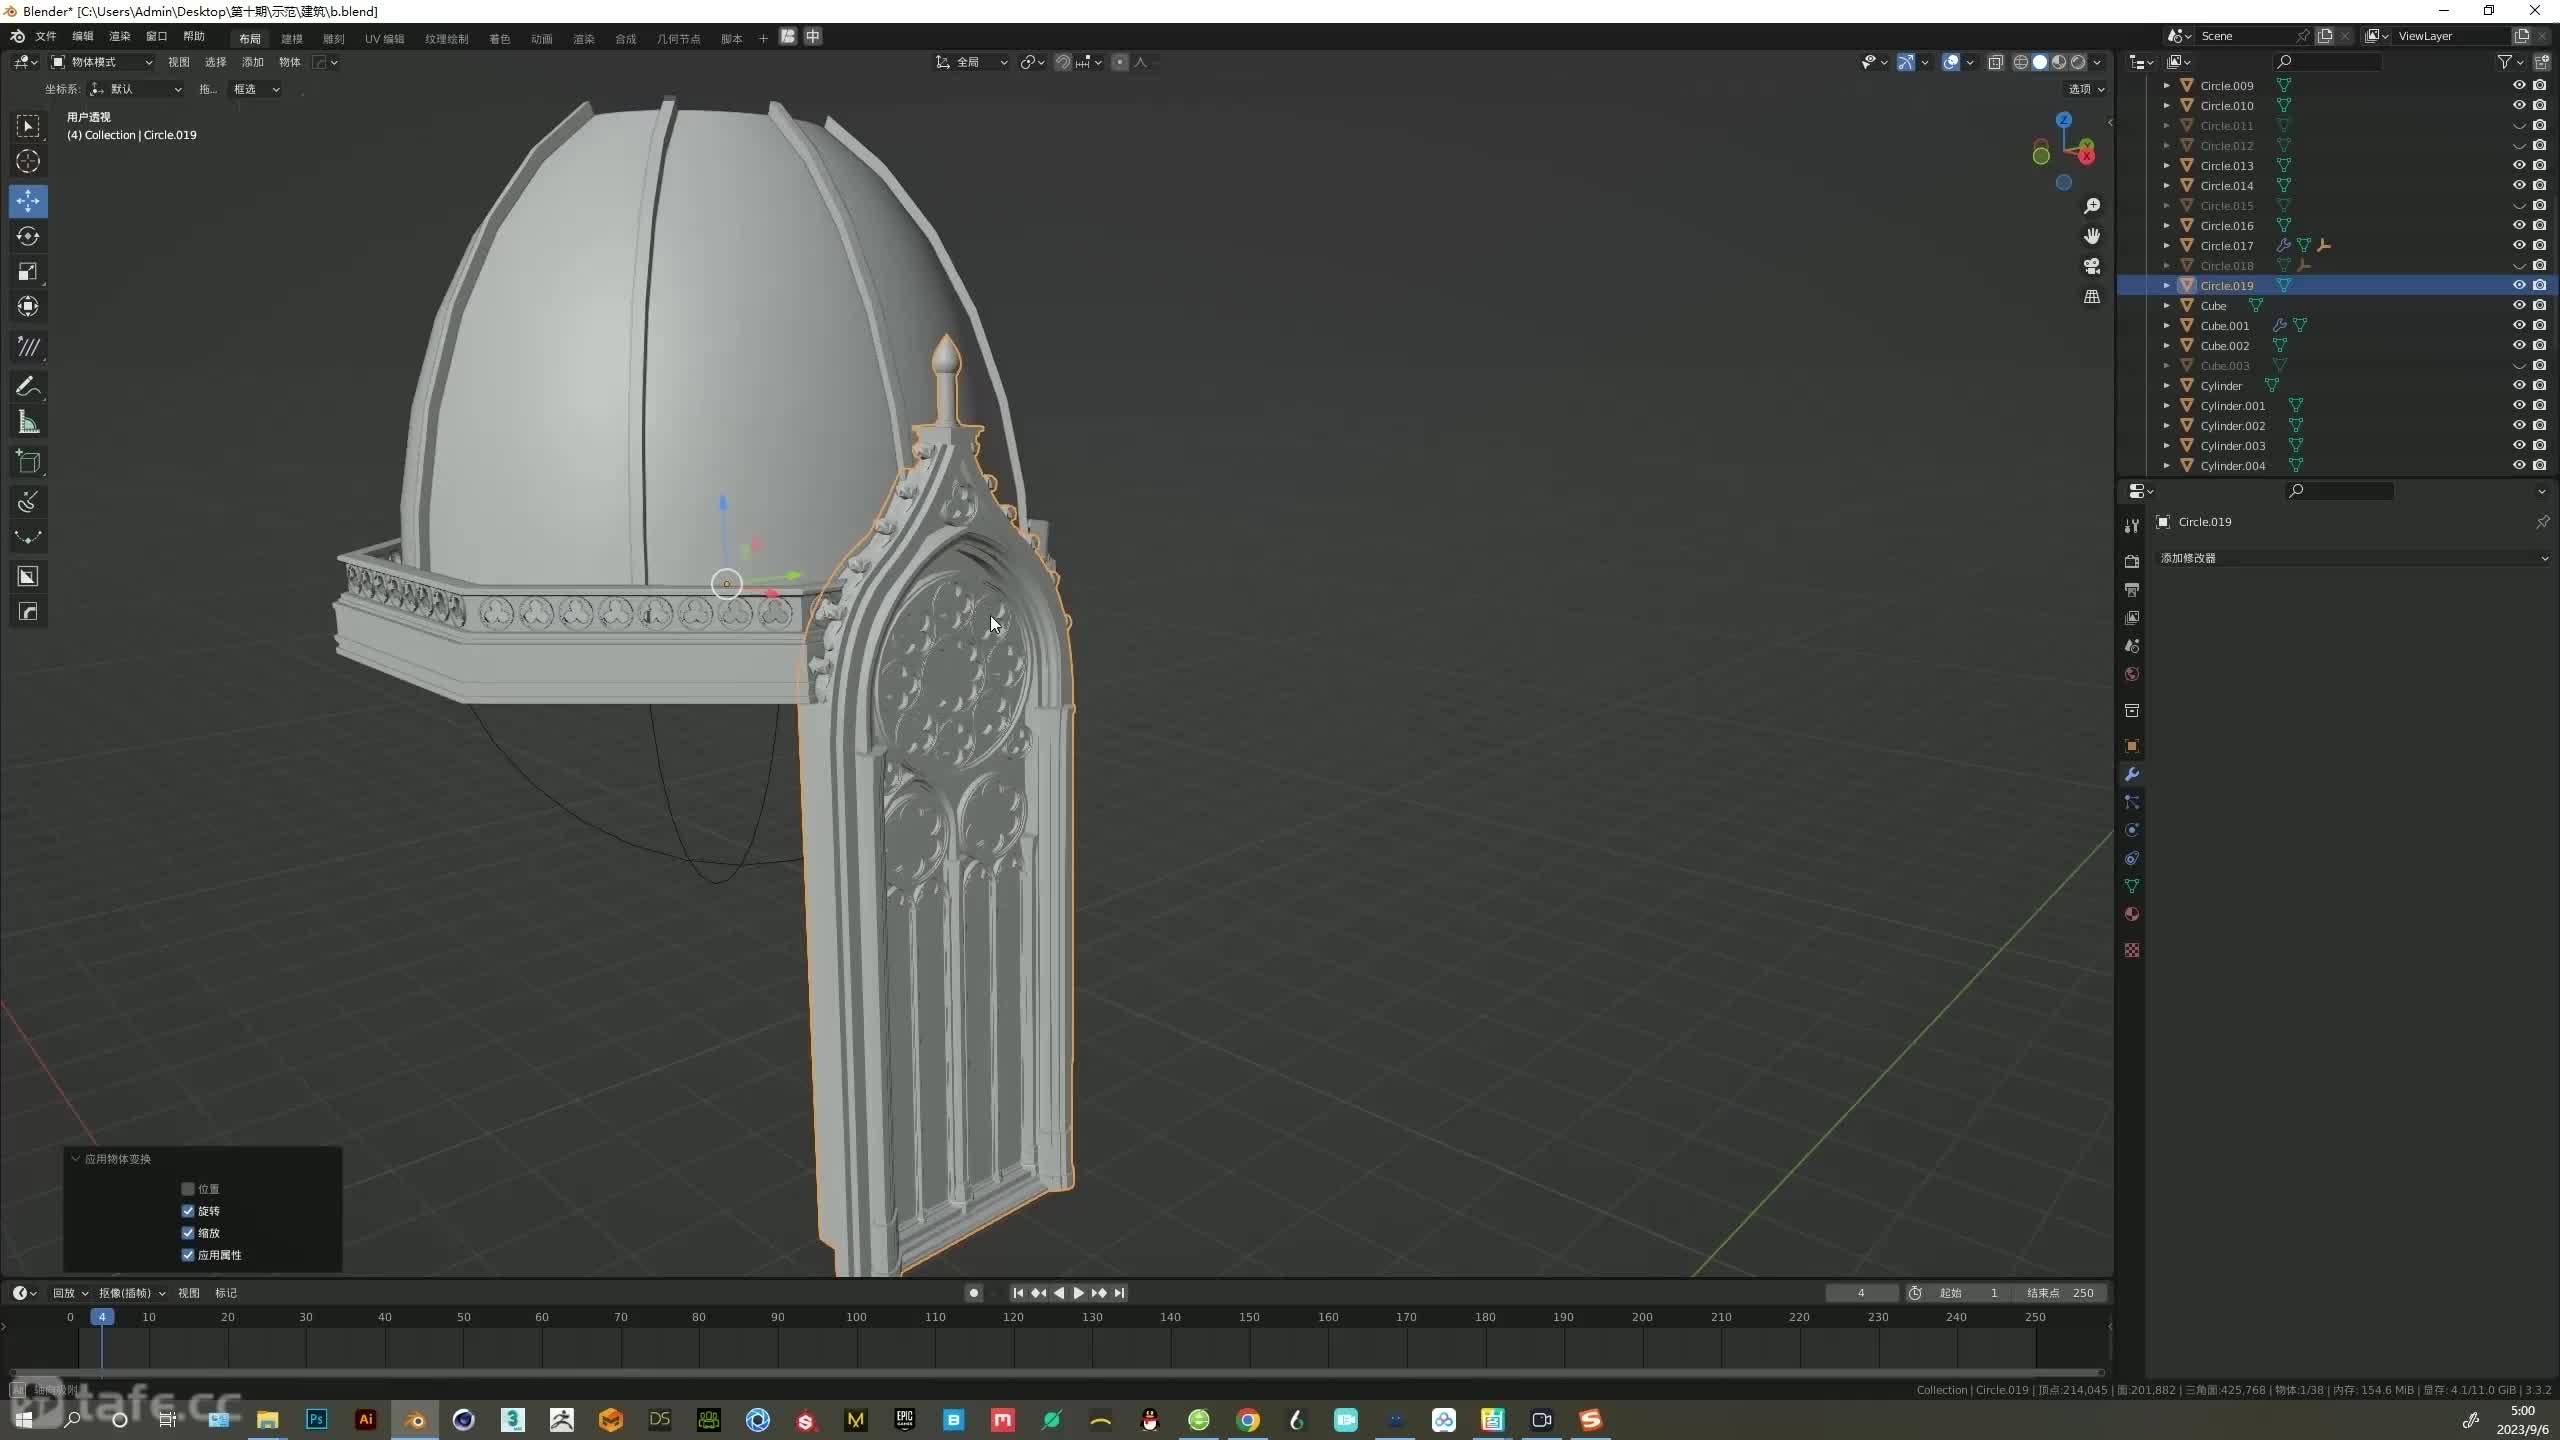Jump to timeline start frame
Screen dimensions: 2560x1440
(1018, 1293)
